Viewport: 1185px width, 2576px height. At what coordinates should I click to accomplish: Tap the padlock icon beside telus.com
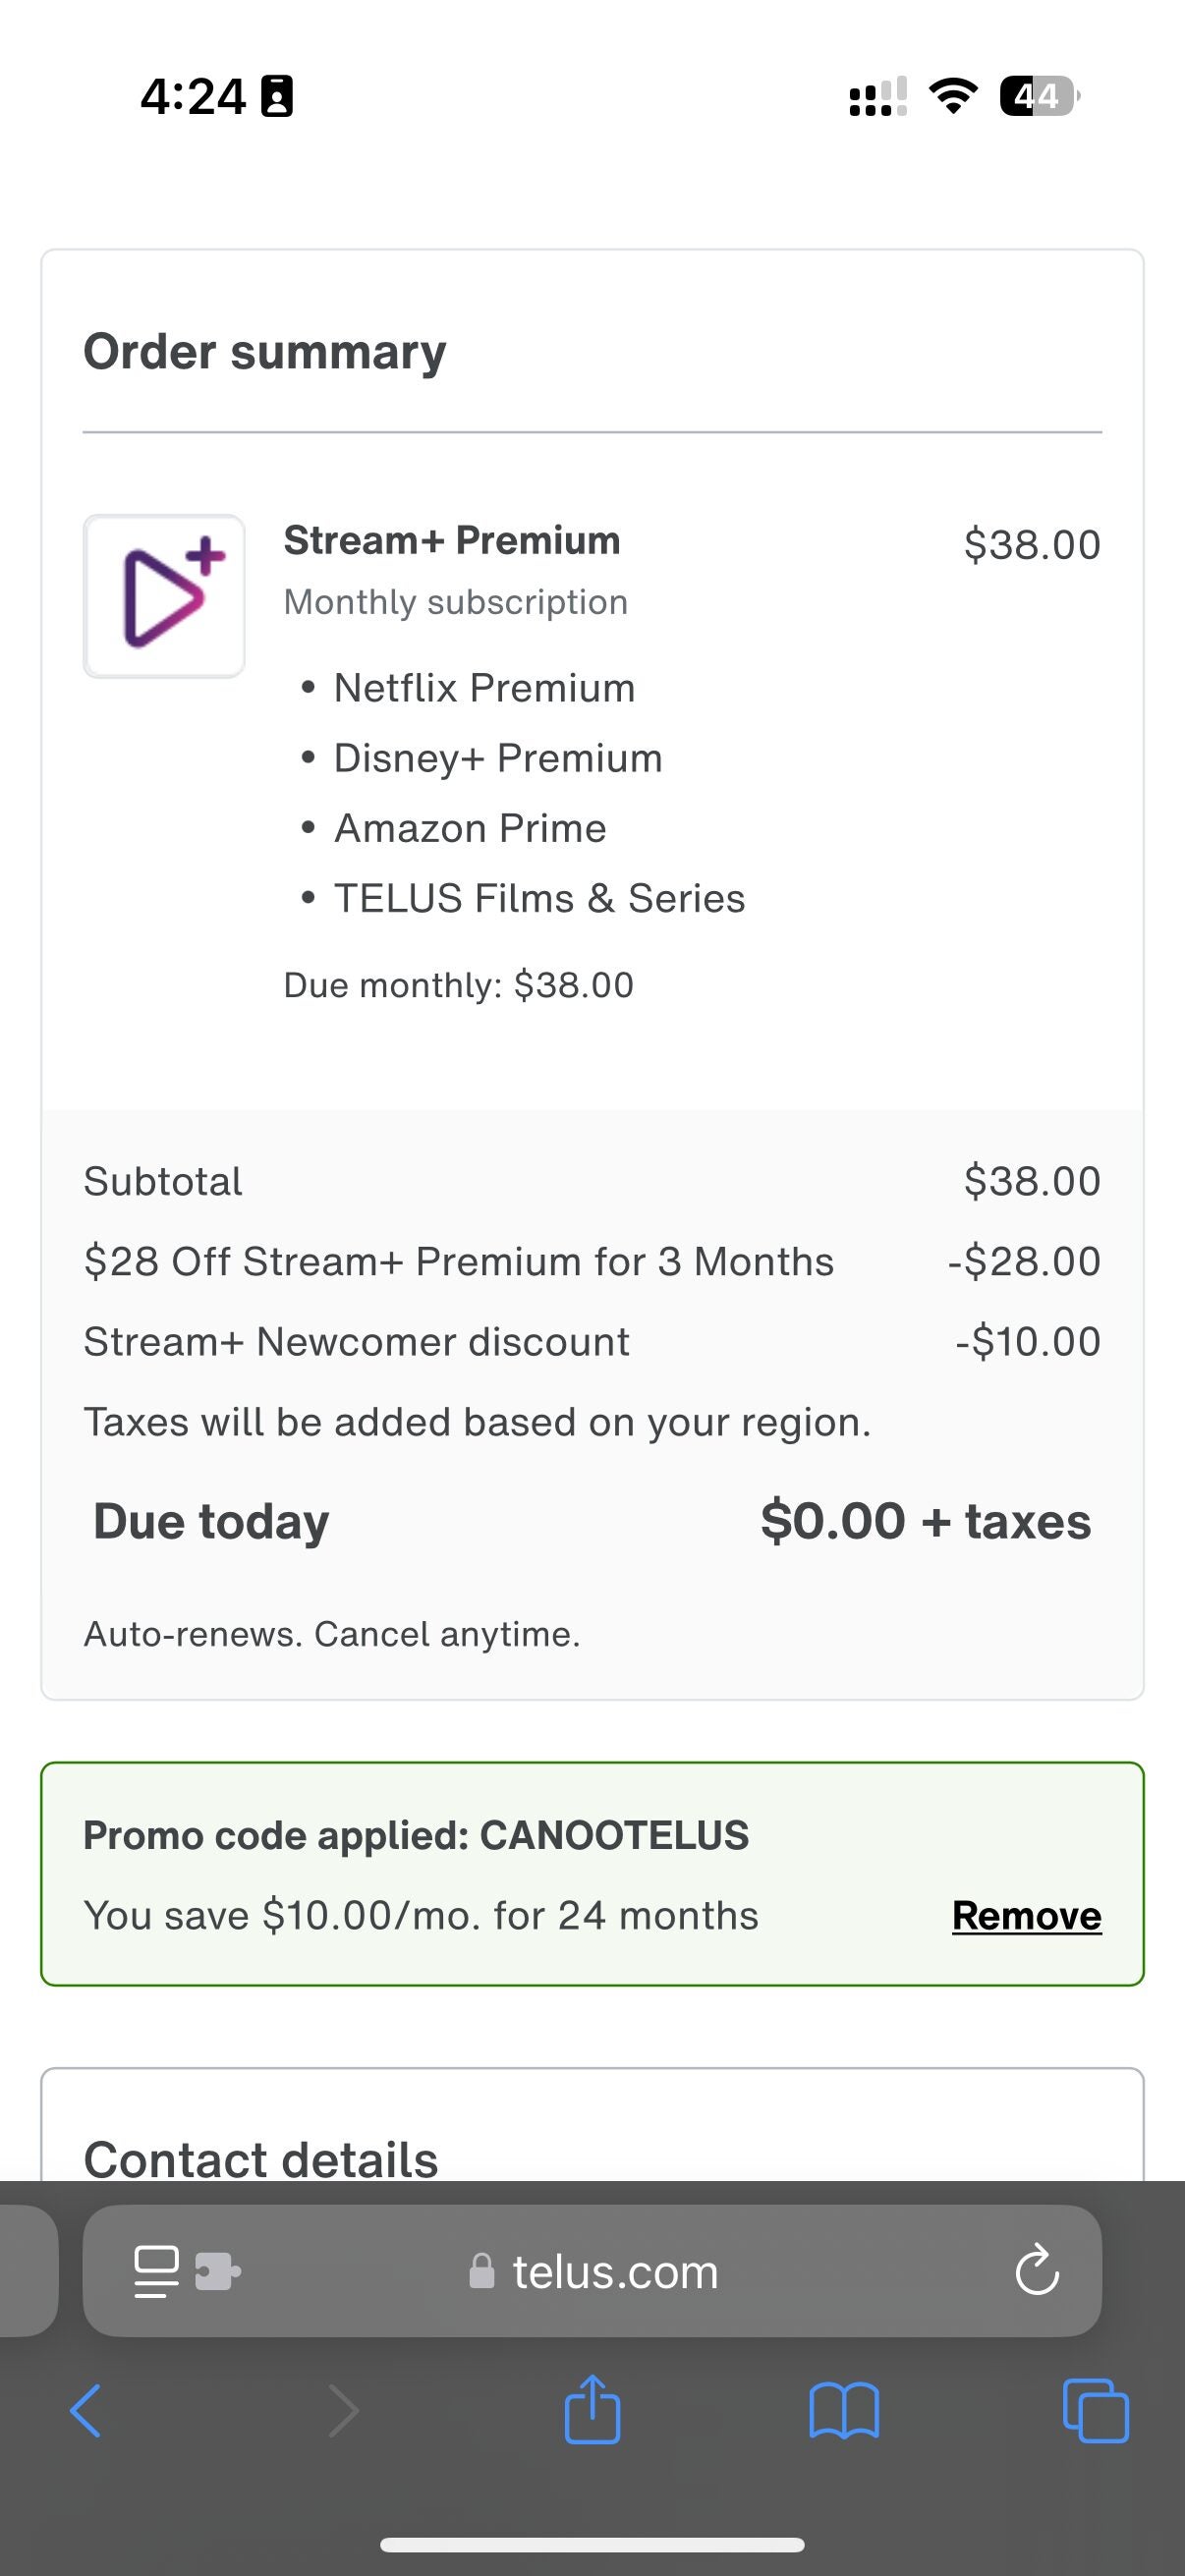[481, 2271]
